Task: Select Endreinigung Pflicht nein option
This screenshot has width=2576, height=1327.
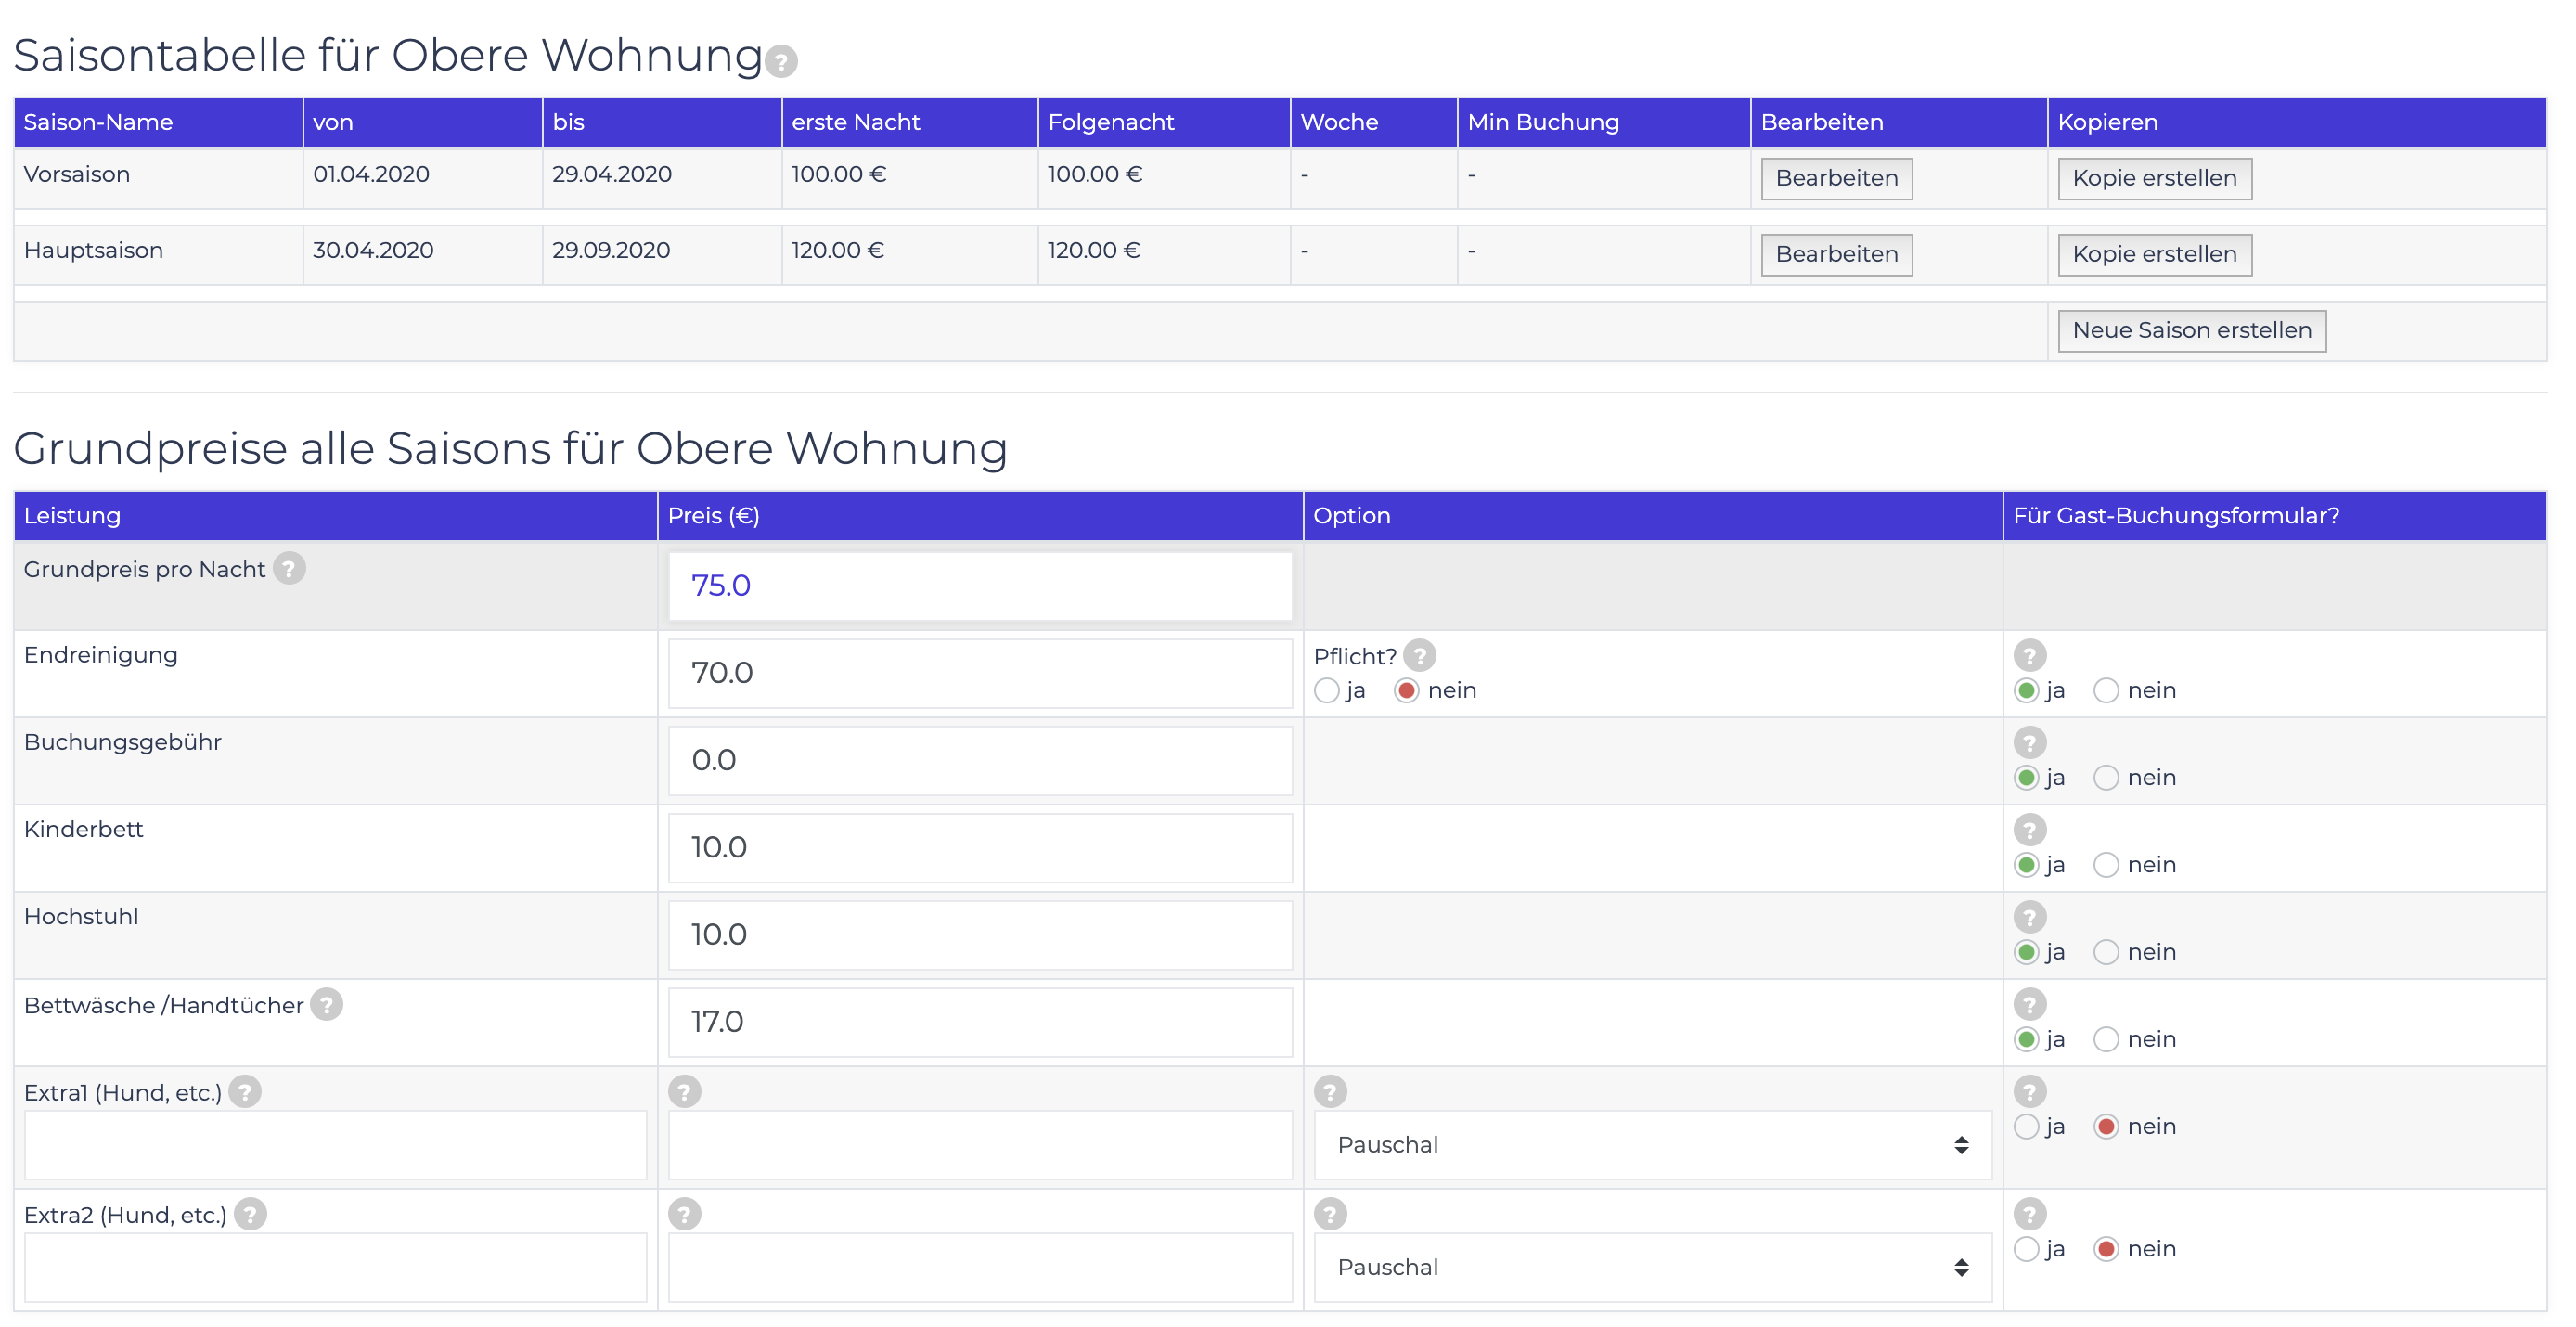Action: (x=1406, y=691)
